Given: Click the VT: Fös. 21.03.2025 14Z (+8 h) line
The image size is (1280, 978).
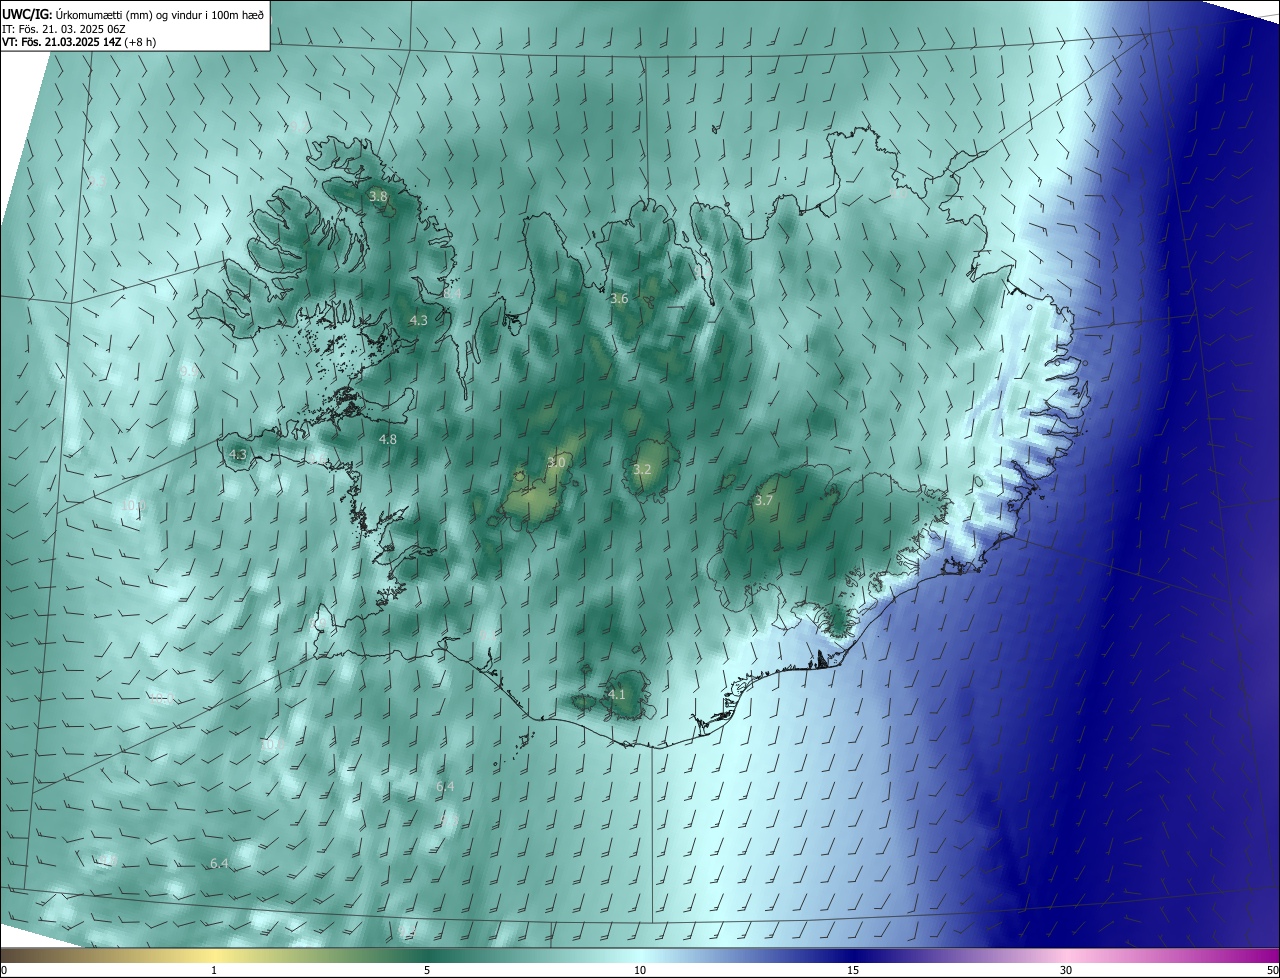Looking at the screenshot, I should point(79,41).
